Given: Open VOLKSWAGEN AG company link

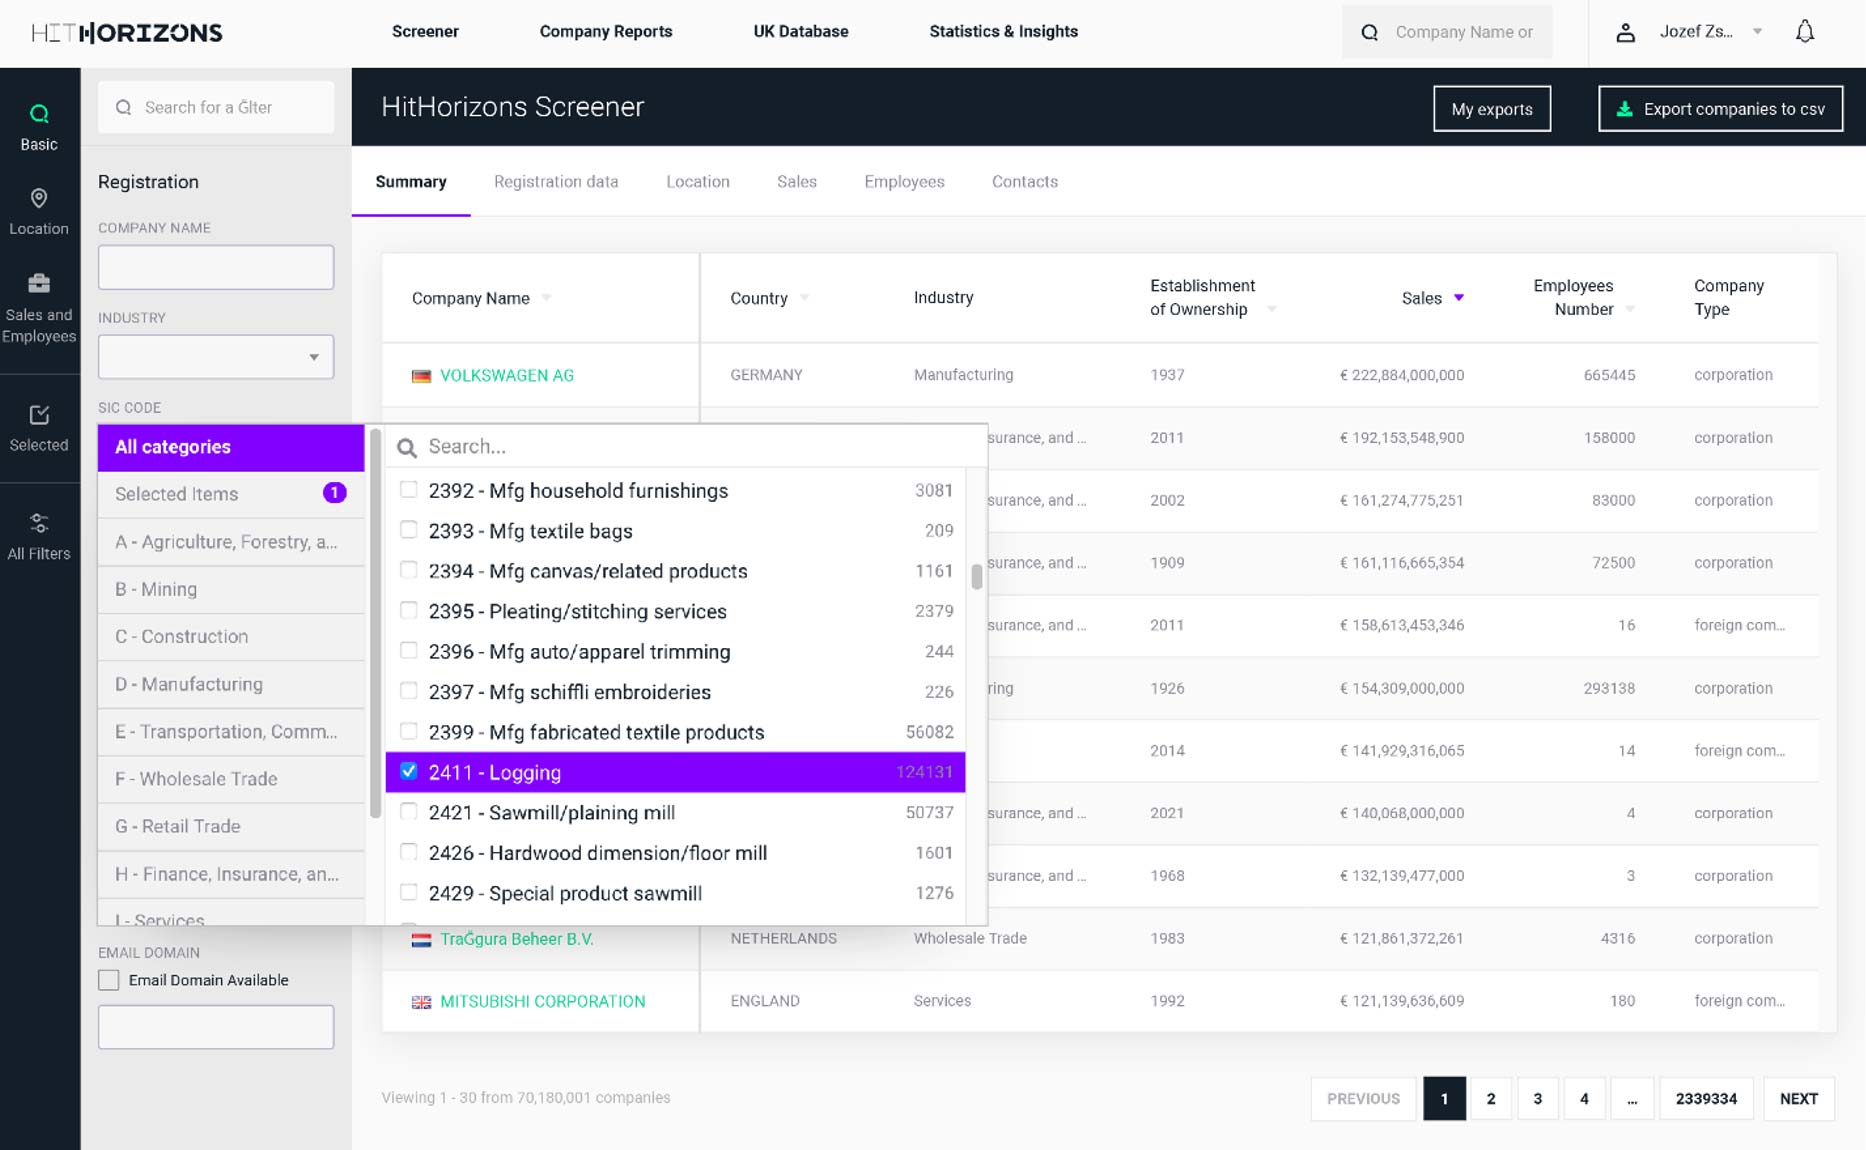Looking at the screenshot, I should tap(507, 376).
